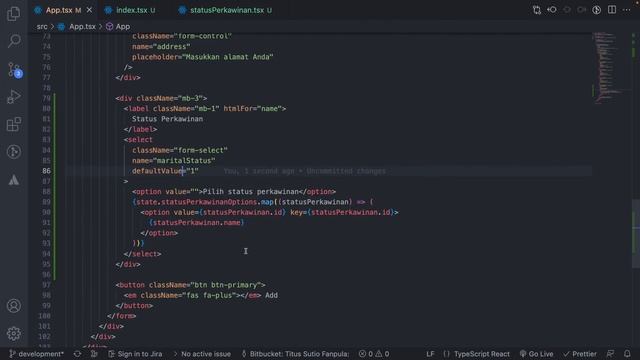Click the text className="form-select"
The height and width of the screenshot is (360, 640).
(x=180, y=150)
